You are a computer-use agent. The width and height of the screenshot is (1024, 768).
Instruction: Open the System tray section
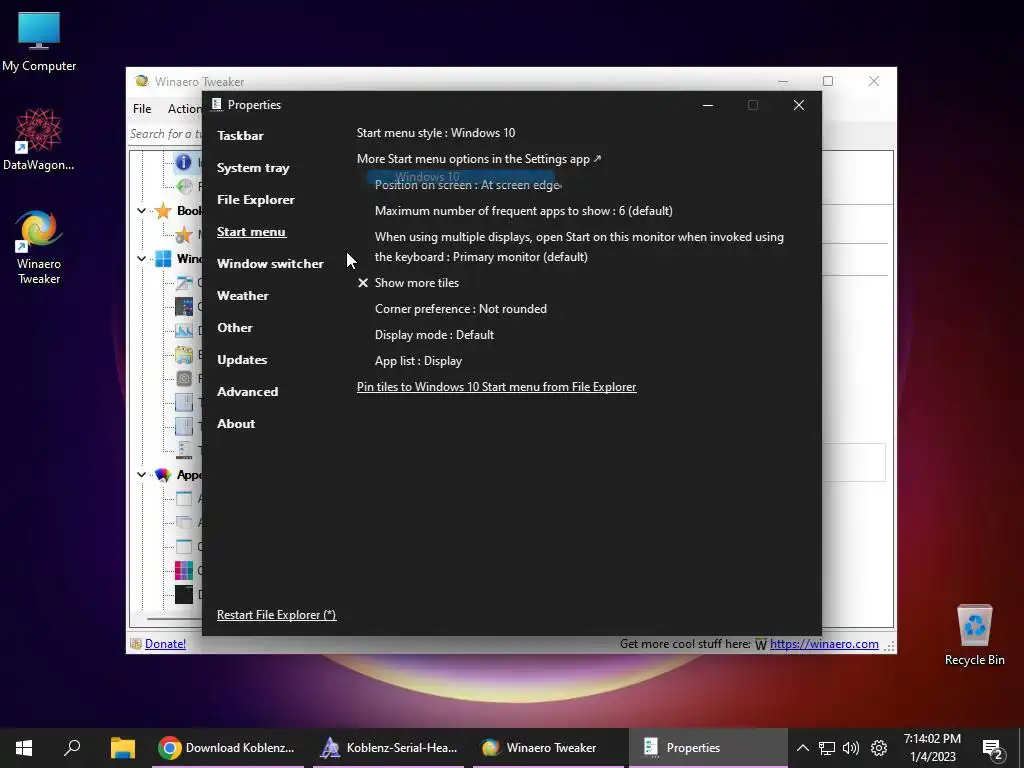(253, 168)
